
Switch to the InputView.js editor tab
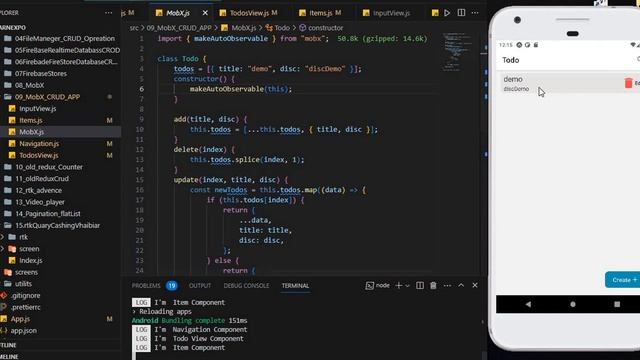387,13
